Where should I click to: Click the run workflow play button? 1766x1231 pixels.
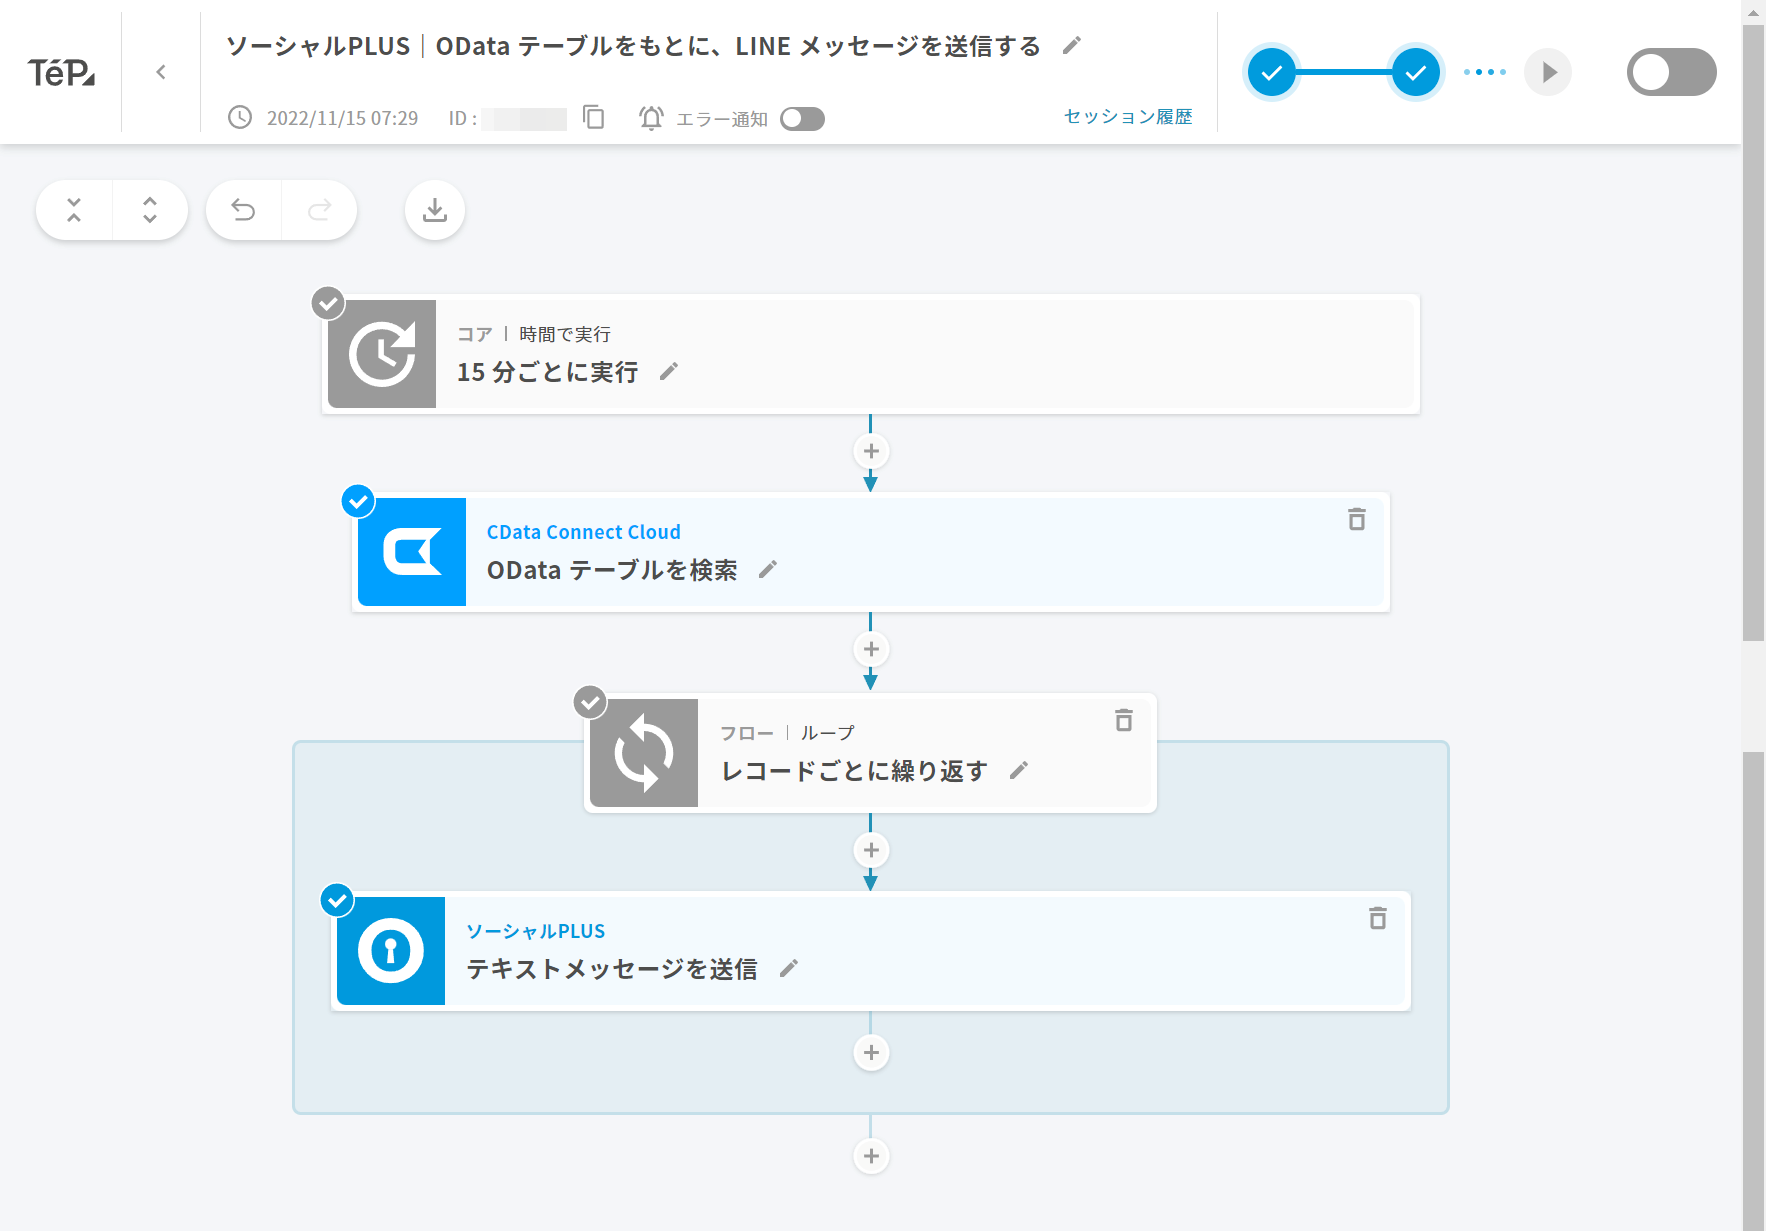(1548, 71)
